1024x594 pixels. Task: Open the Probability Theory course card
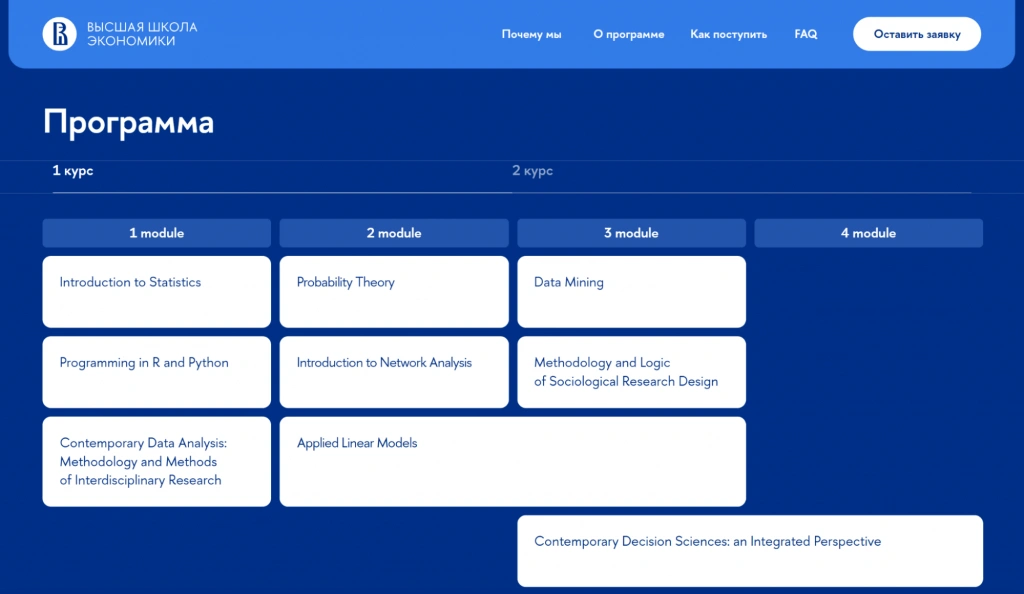[393, 291]
